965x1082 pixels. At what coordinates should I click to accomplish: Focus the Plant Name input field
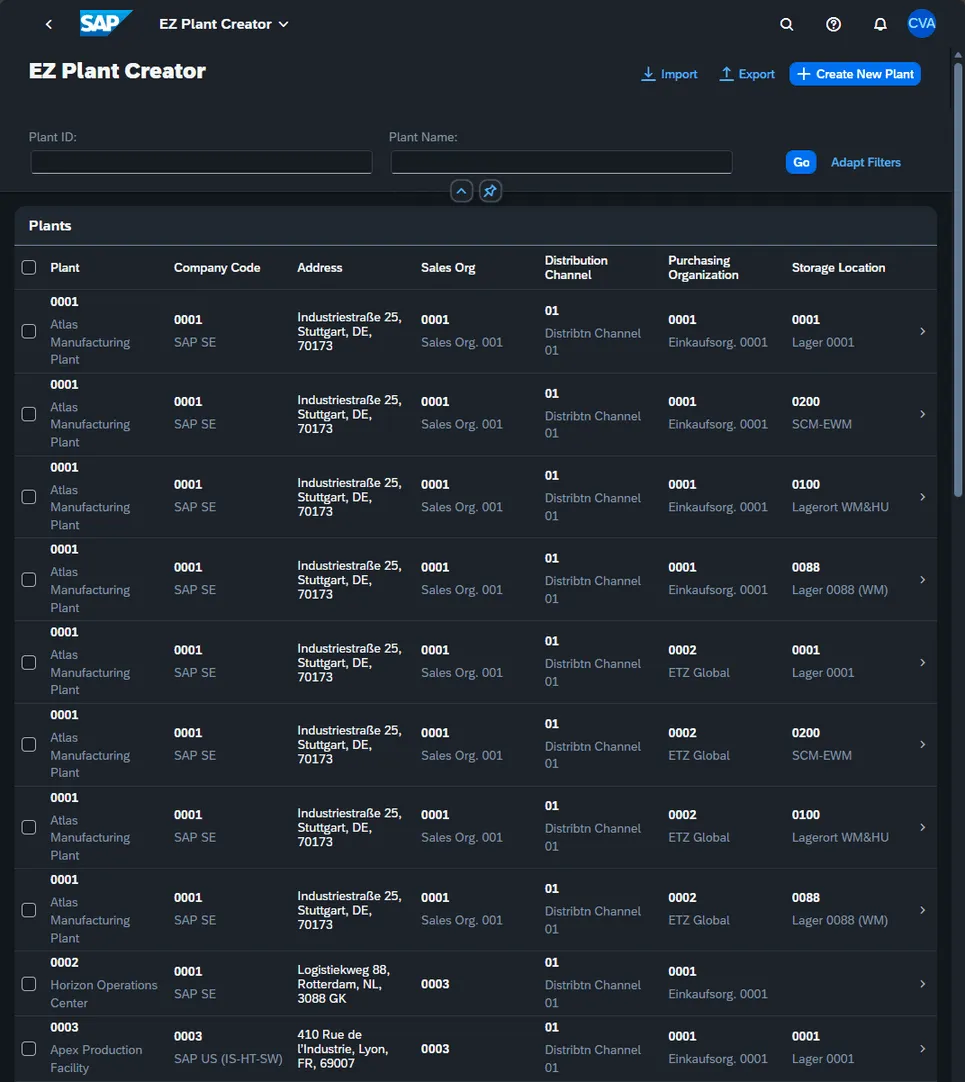point(561,162)
